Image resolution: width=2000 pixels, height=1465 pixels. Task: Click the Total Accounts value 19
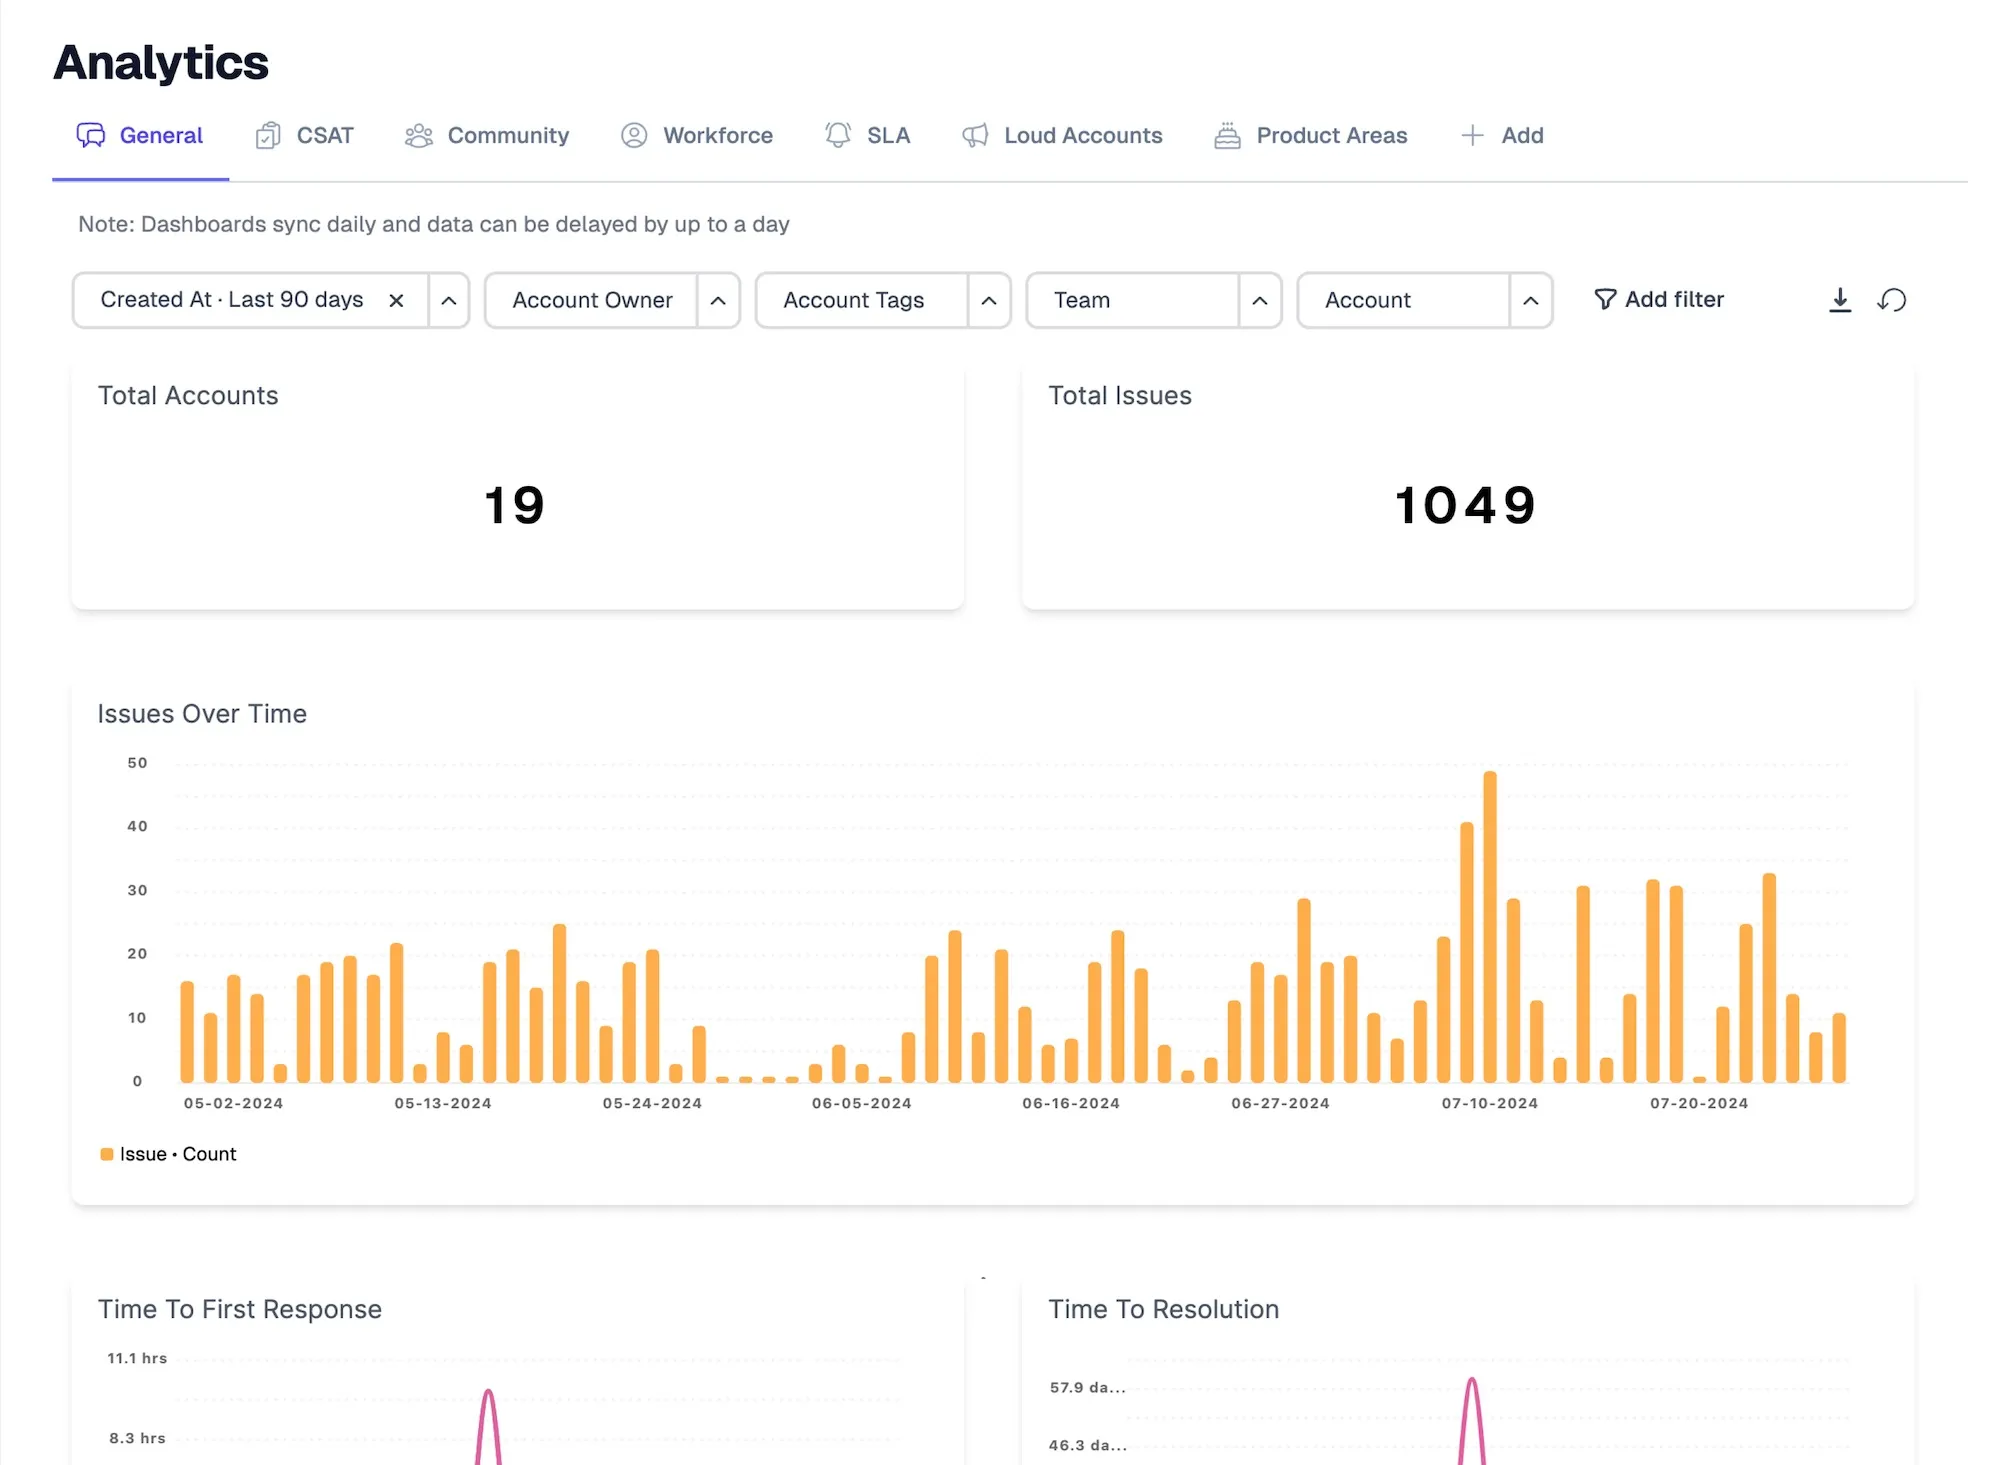(x=515, y=505)
